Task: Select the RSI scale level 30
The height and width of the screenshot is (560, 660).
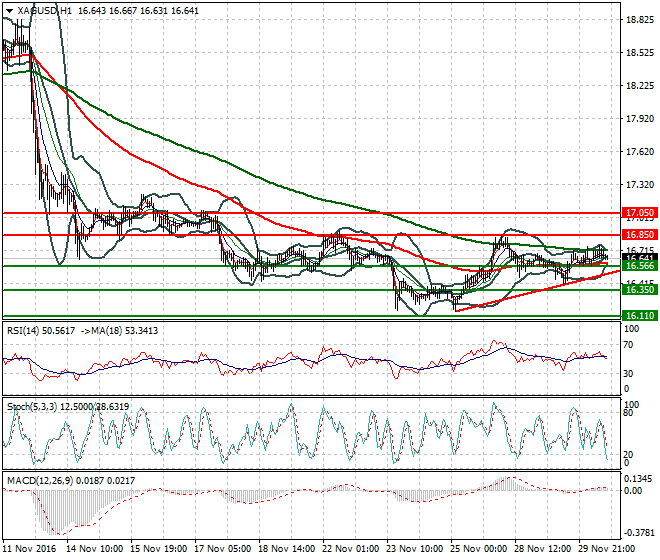Action: pos(628,374)
